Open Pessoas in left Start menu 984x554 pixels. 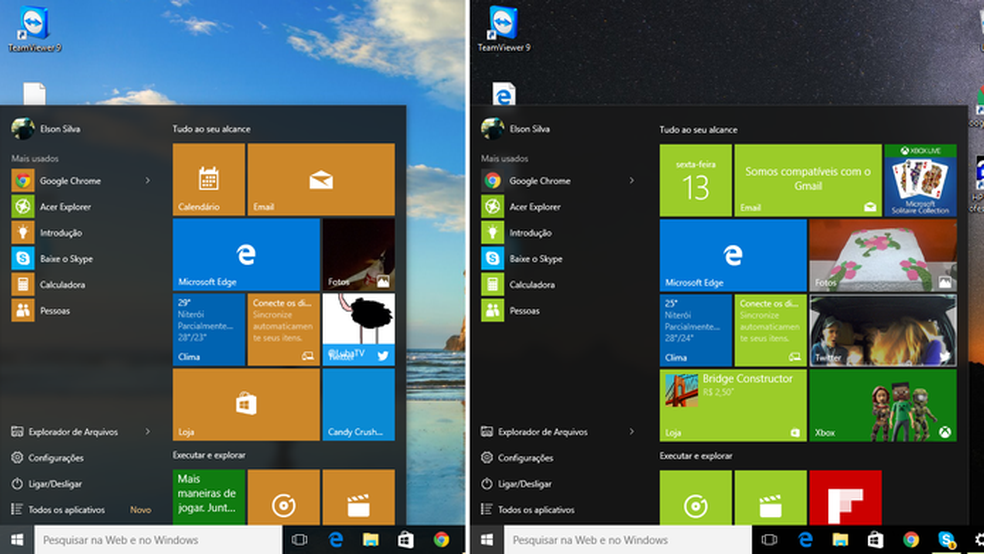(x=41, y=311)
